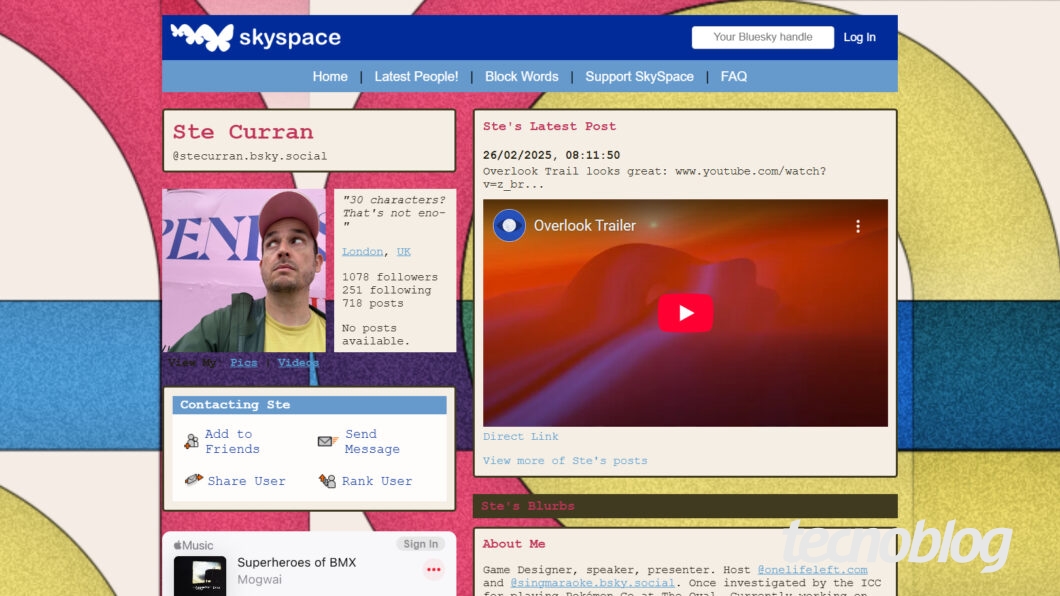Click the "Overlook Trail looks great" post text
1060x596 pixels.
click(654, 178)
